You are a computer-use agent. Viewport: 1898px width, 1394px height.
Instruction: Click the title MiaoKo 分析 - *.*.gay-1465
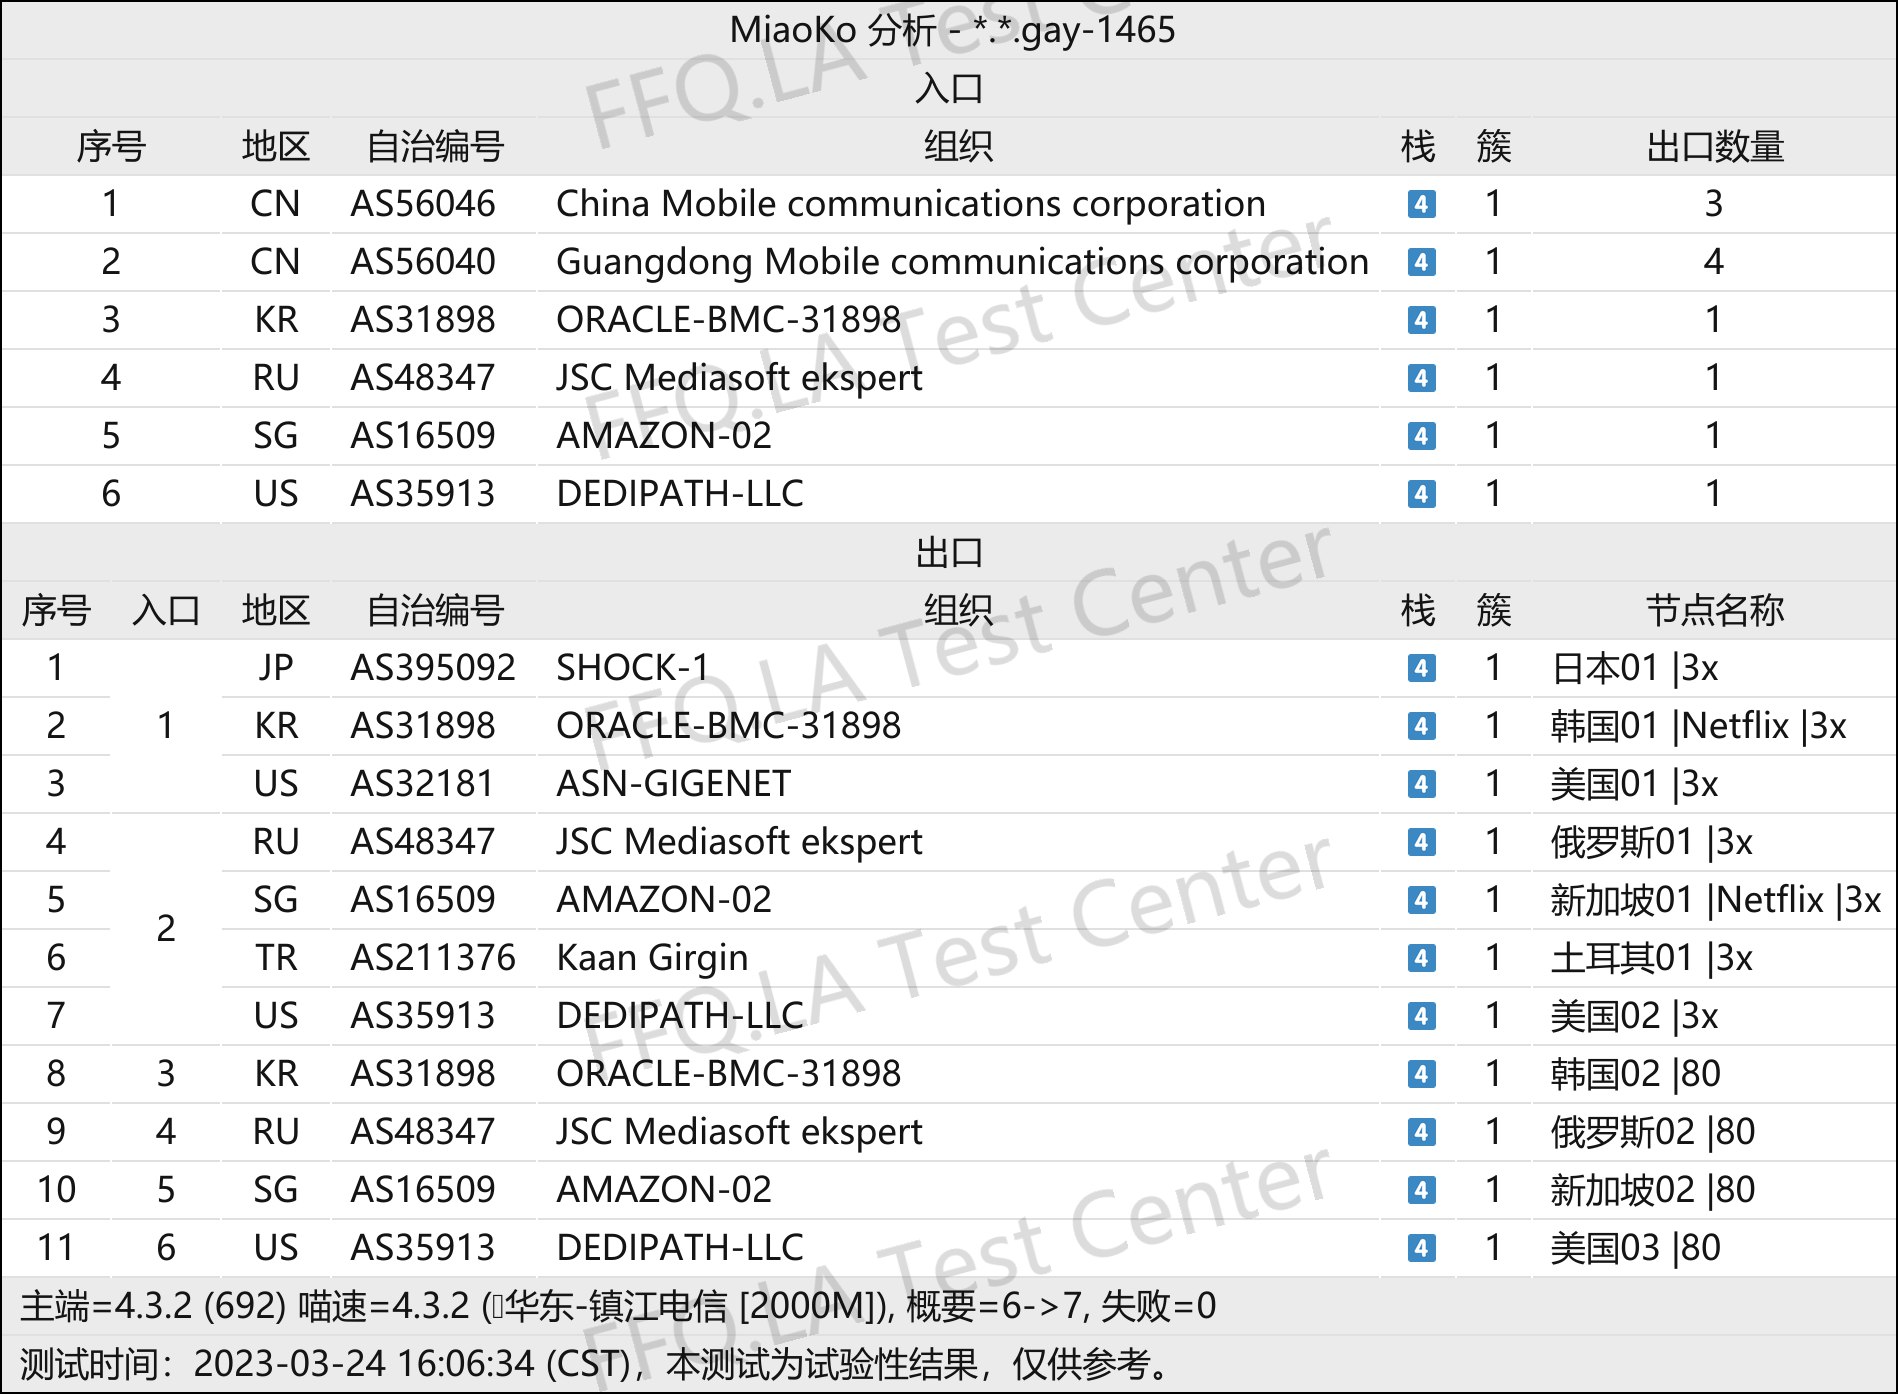tap(952, 30)
